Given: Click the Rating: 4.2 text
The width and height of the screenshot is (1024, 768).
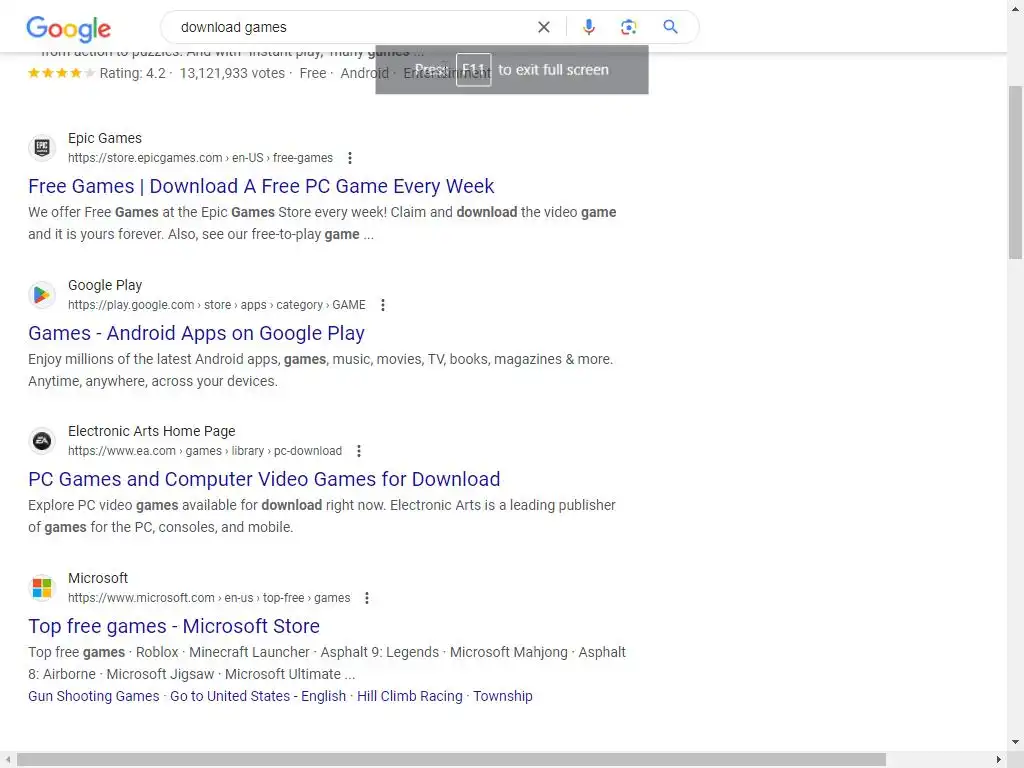Looking at the screenshot, I should (133, 73).
